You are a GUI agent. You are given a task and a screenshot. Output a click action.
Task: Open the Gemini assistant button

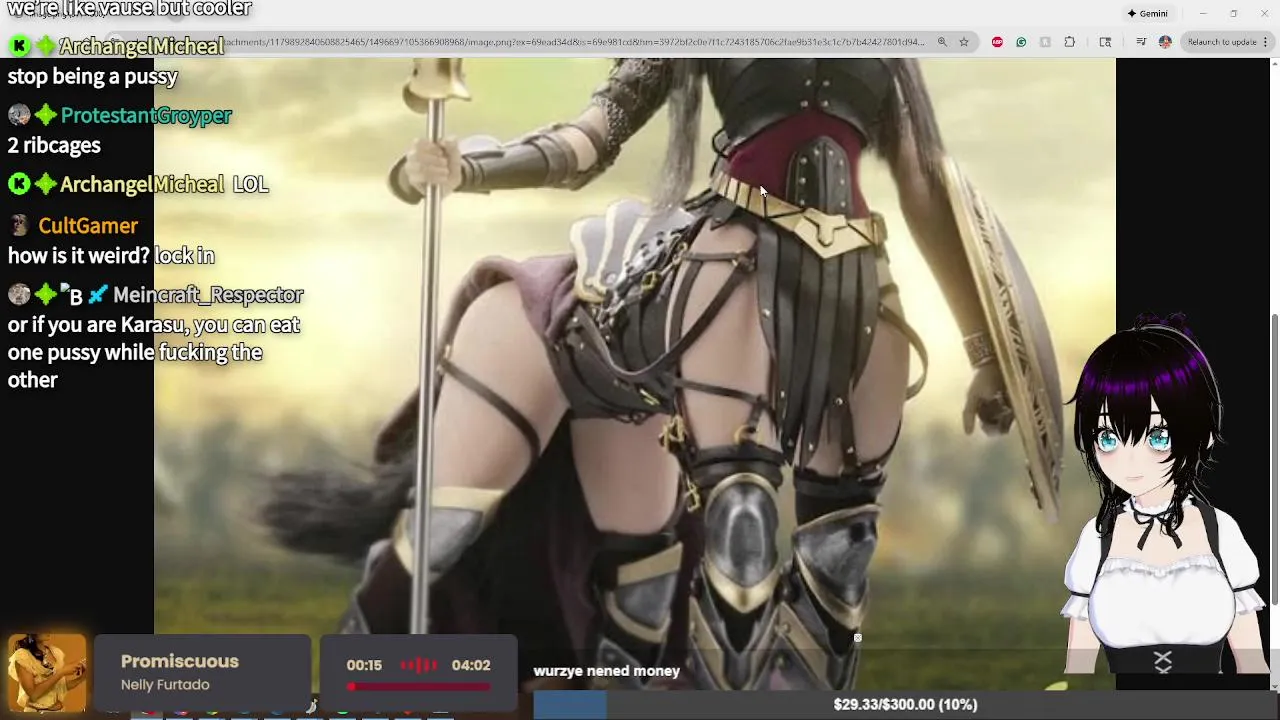[x=1148, y=14]
